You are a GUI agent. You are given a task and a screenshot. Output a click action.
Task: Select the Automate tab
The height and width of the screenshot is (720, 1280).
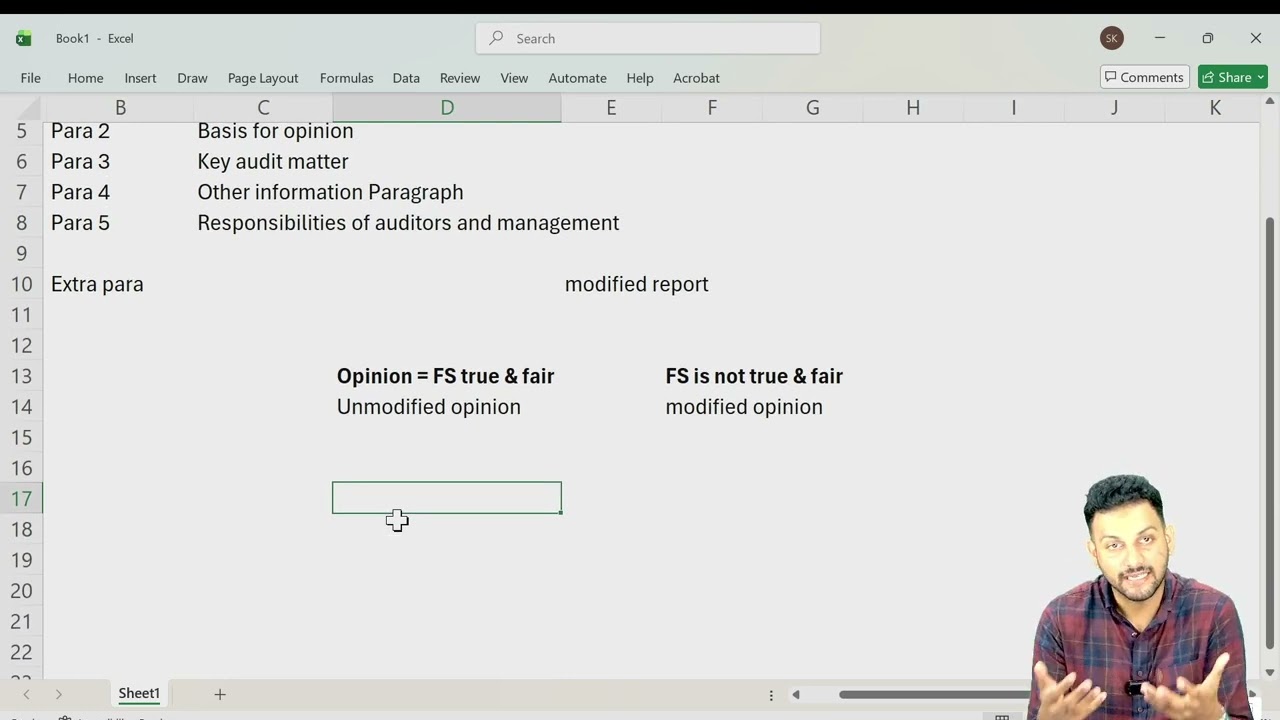click(577, 78)
